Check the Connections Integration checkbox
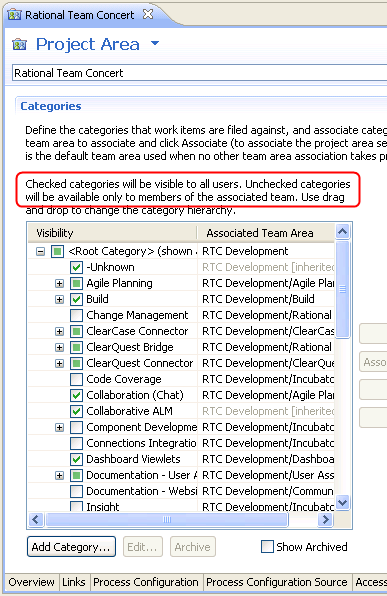 point(76,443)
